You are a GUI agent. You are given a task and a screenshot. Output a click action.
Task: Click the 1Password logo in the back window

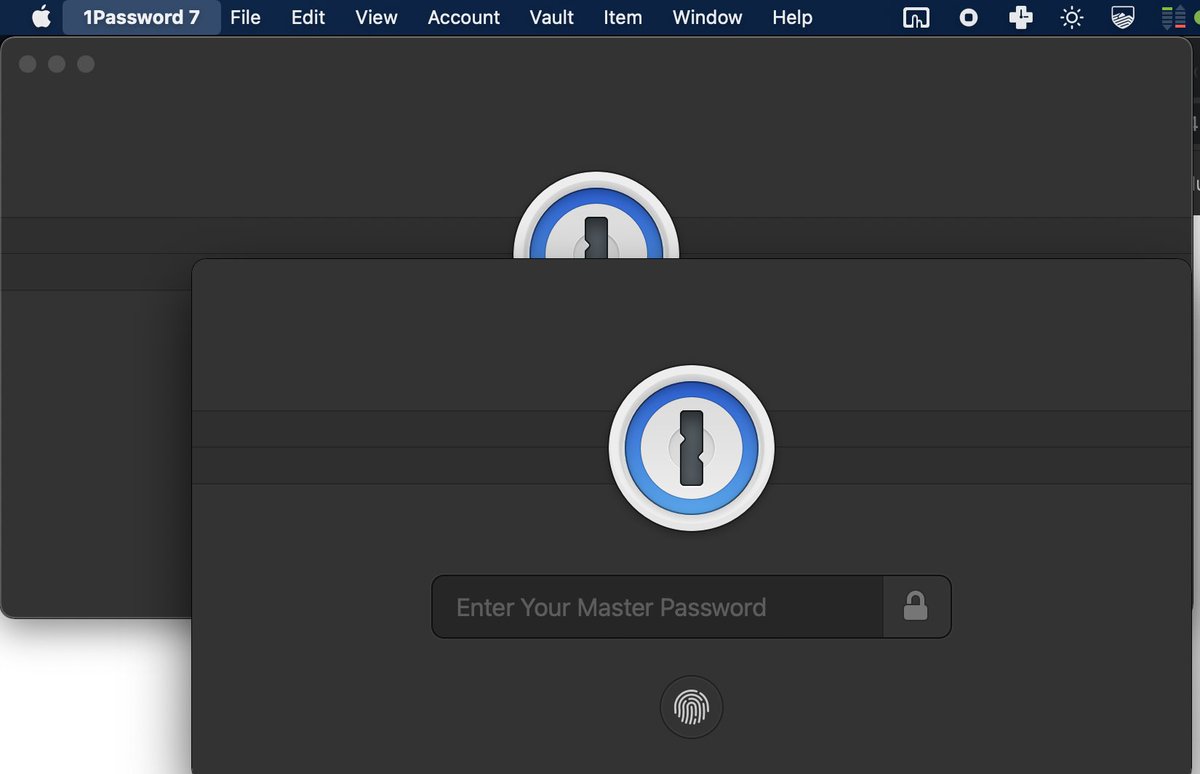click(596, 215)
